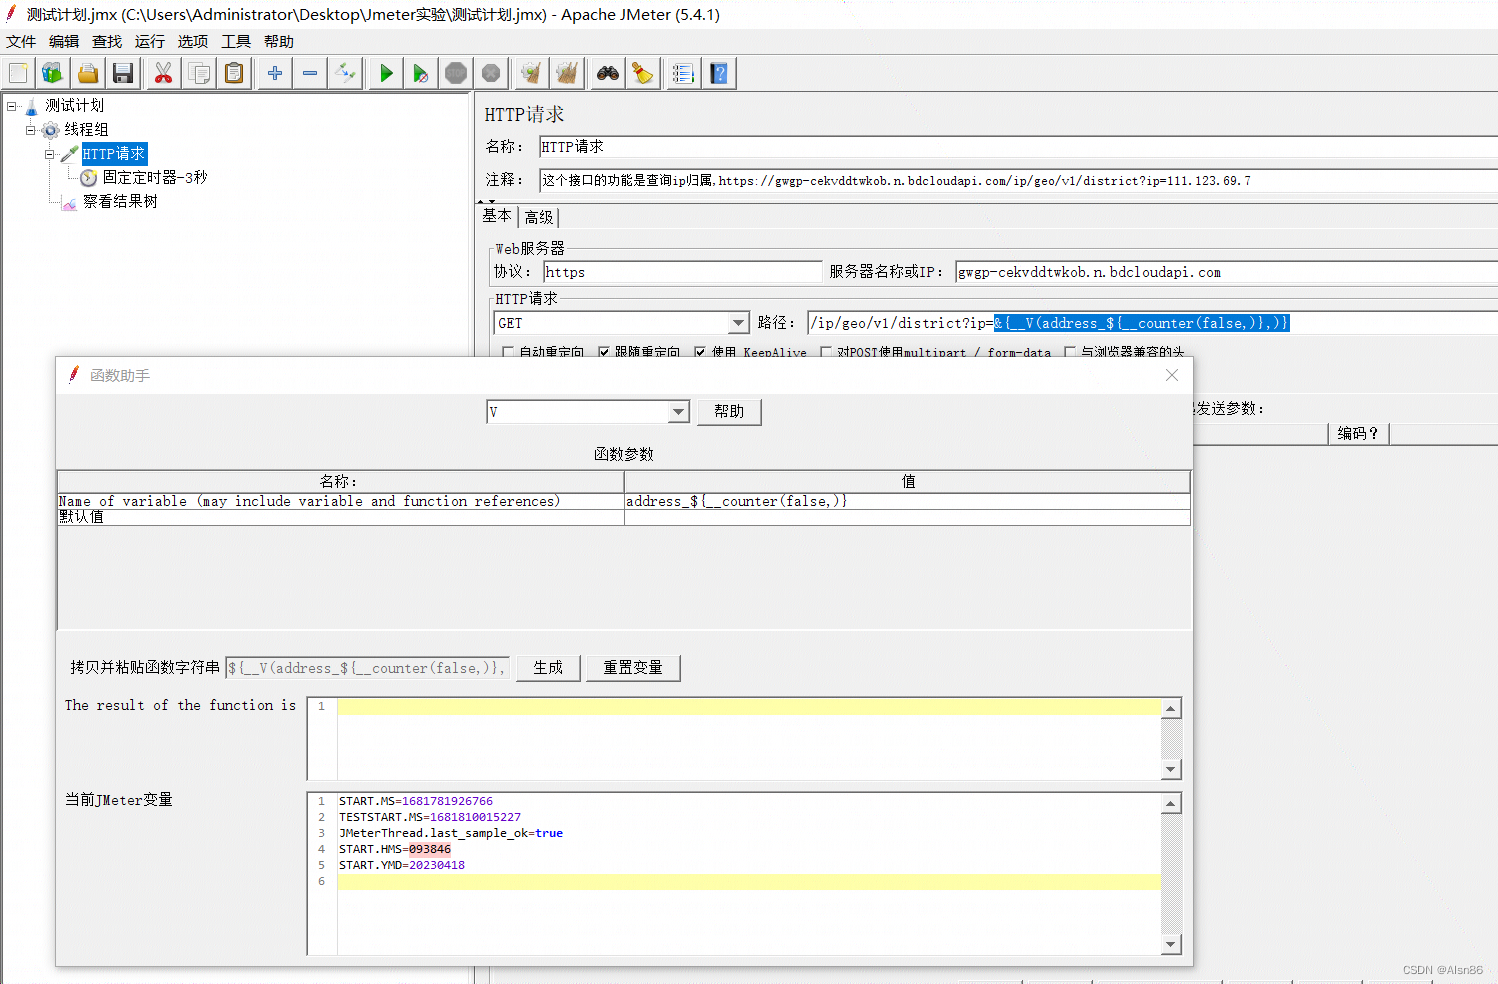Open the function selector dropdown showing V
Screen dimensions: 1498x984
pos(679,412)
